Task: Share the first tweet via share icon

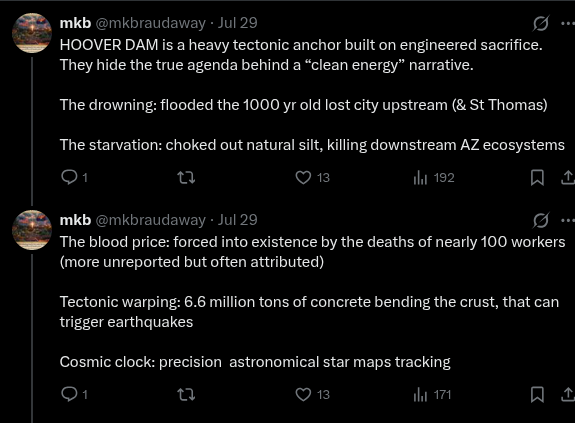Action: click(568, 178)
